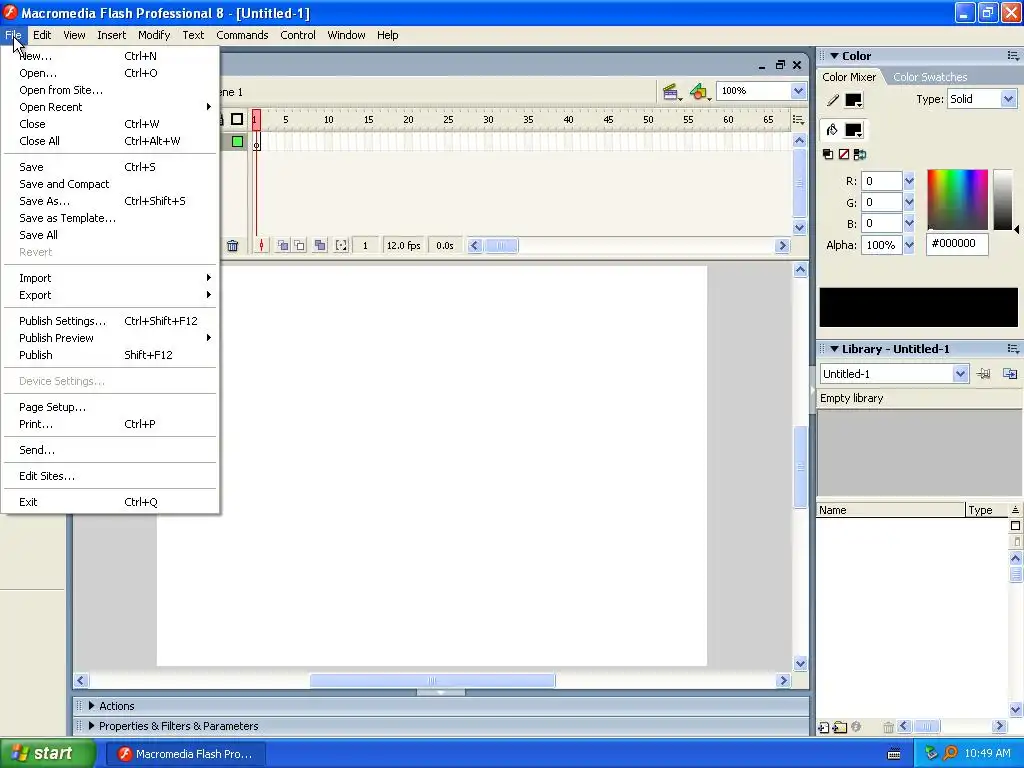Click the timeline layer trash icon
The width and height of the screenshot is (1024, 768).
232,246
